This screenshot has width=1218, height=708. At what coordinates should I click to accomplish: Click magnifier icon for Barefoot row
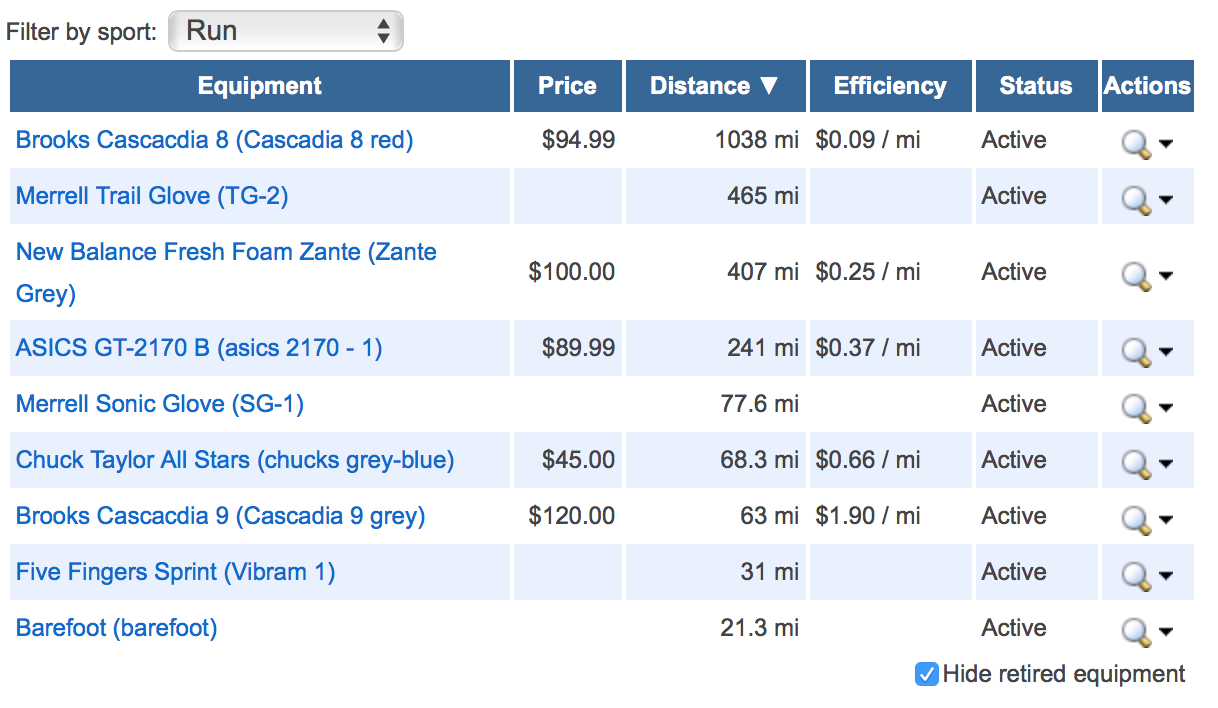(1136, 632)
